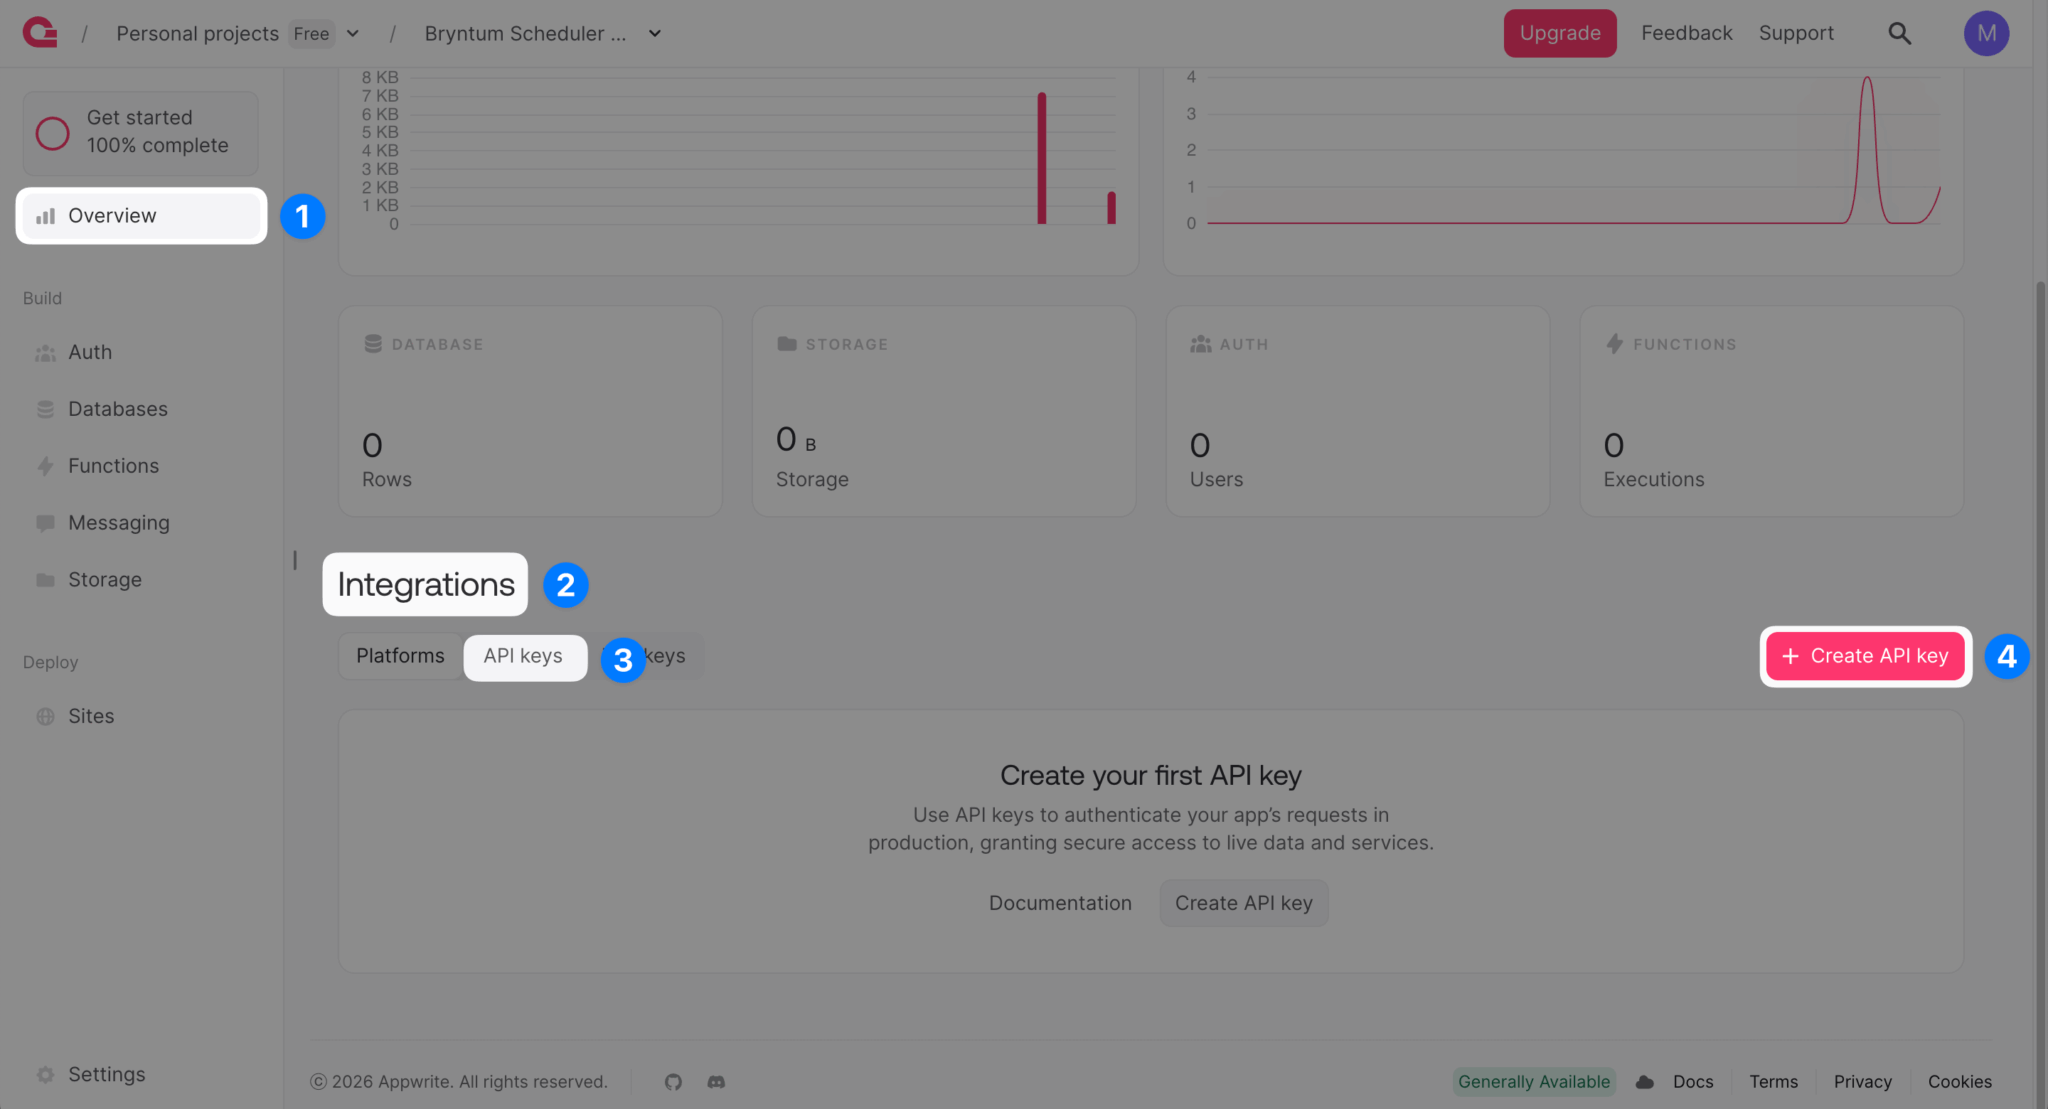The image size is (2048, 1109).
Task: Click the Upgrade button
Action: 1560,33
